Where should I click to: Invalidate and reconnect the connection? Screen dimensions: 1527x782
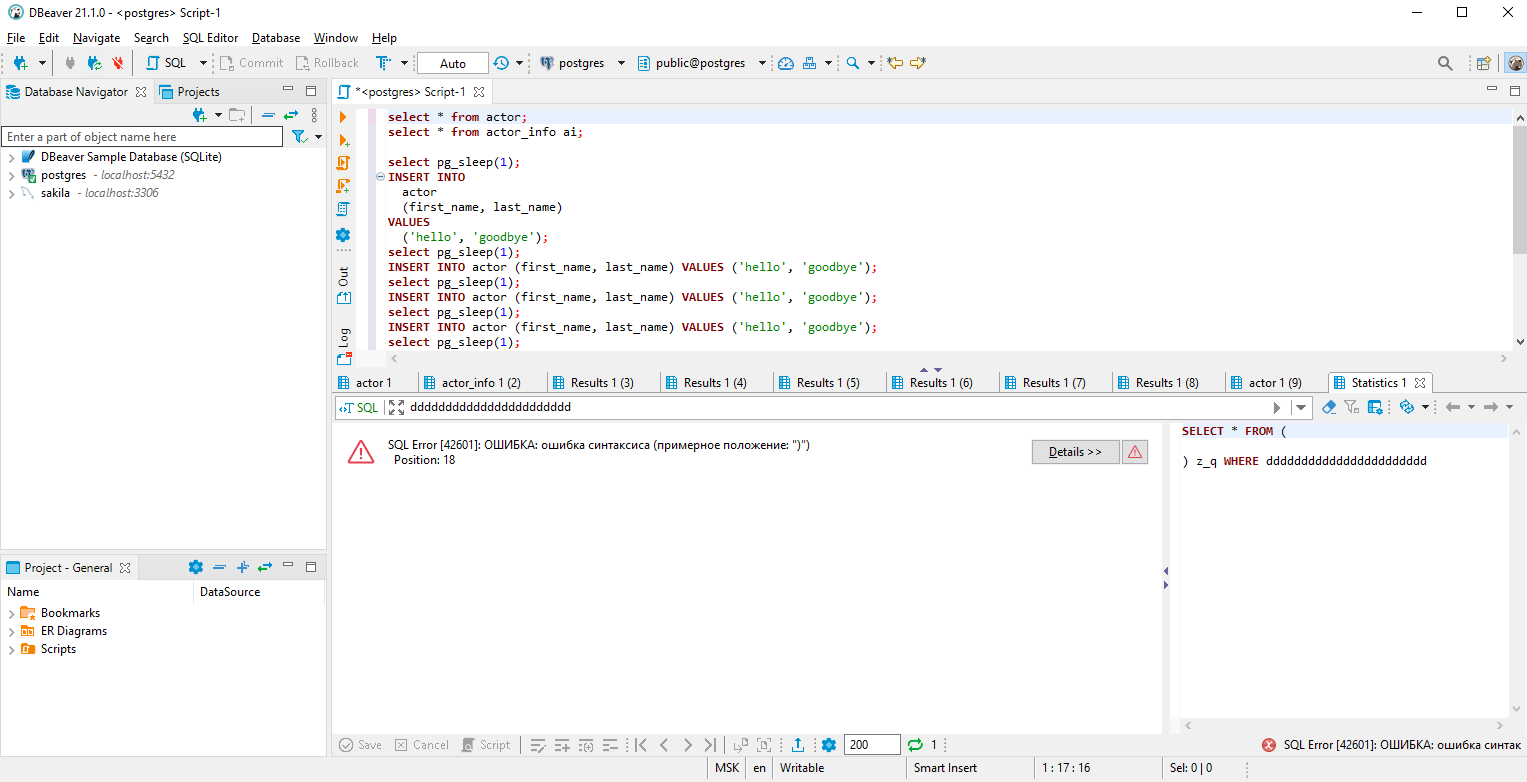95,62
